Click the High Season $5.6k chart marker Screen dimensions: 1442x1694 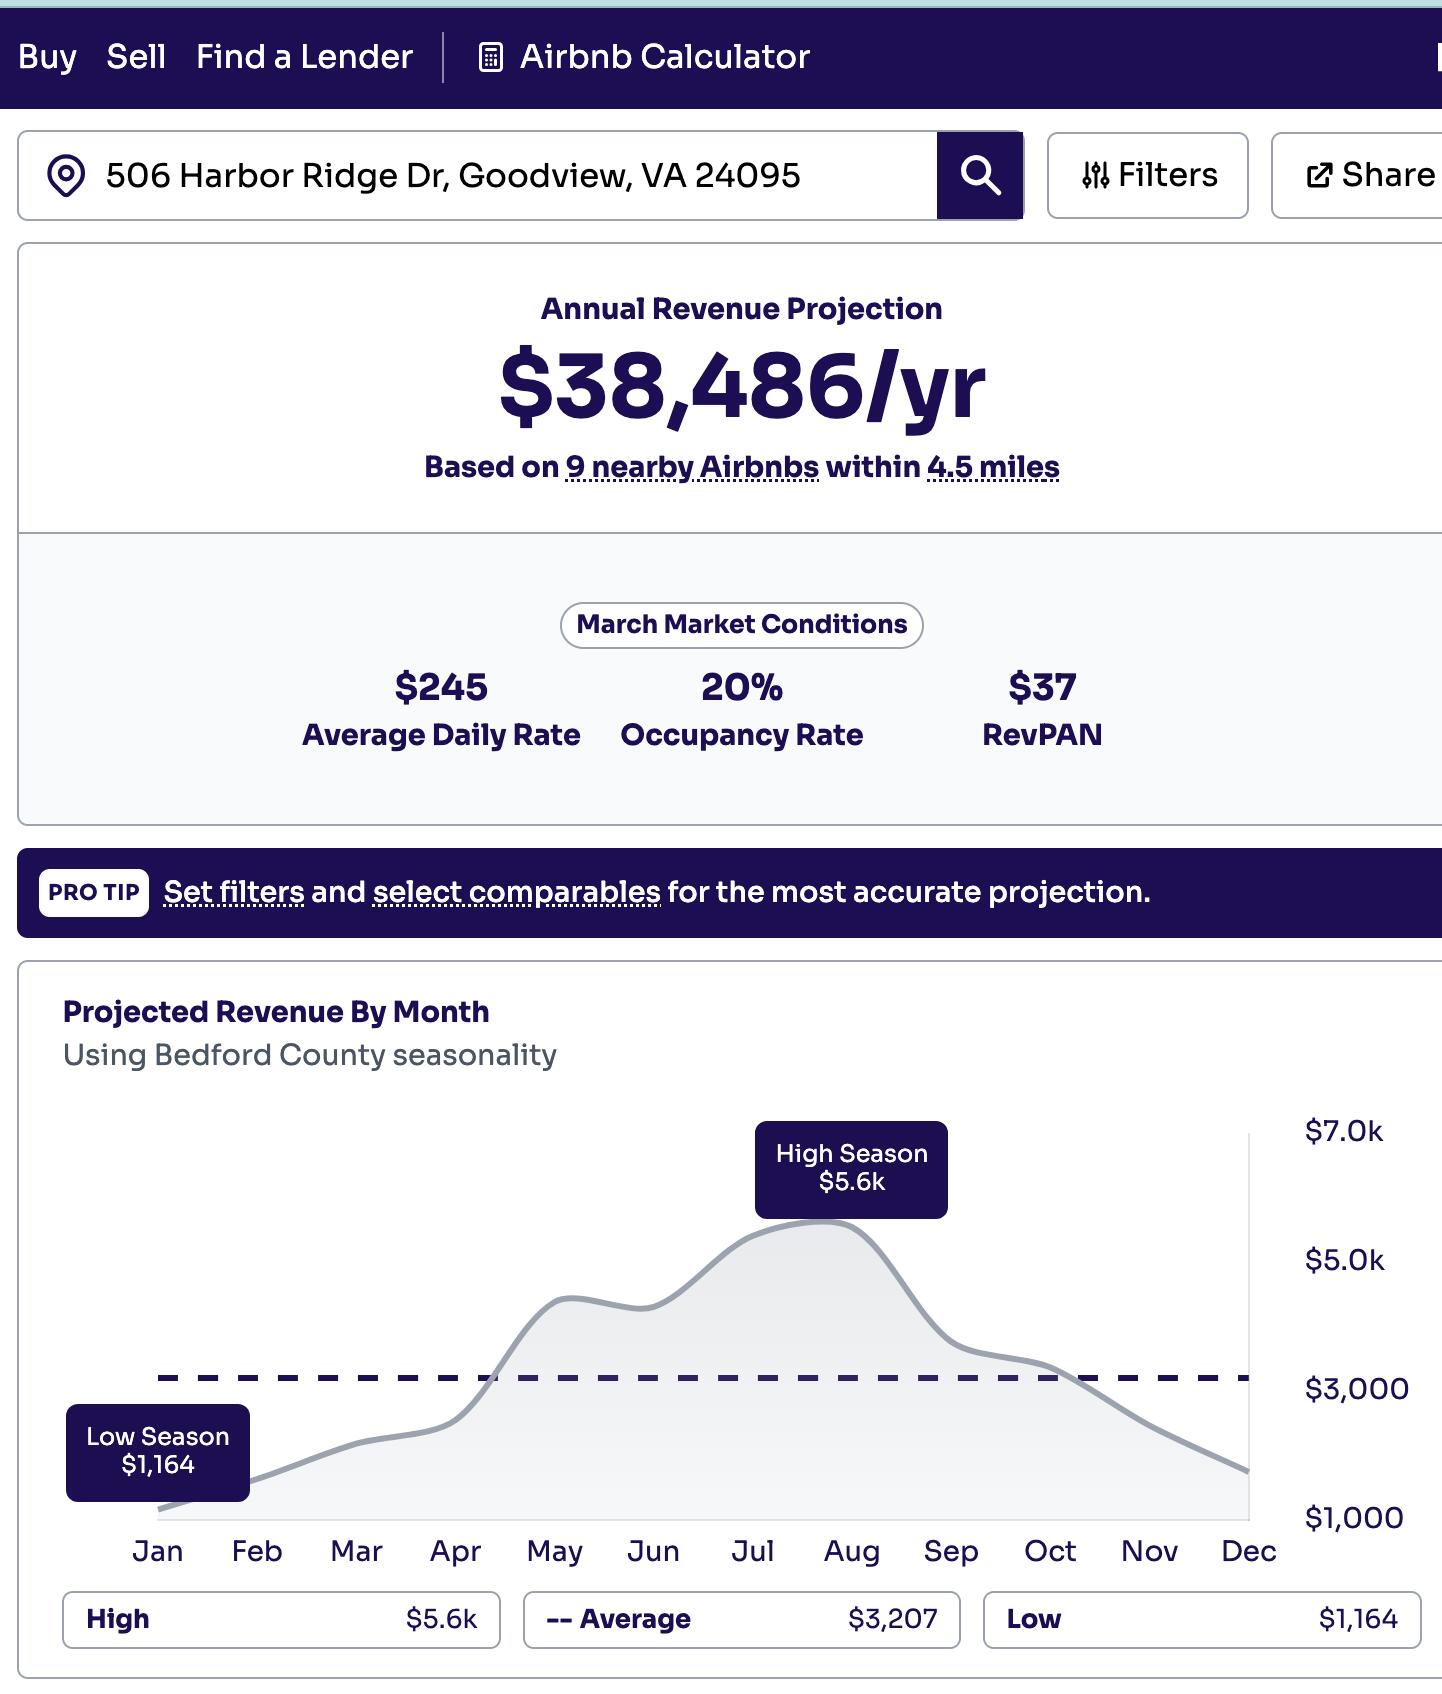851,1169
